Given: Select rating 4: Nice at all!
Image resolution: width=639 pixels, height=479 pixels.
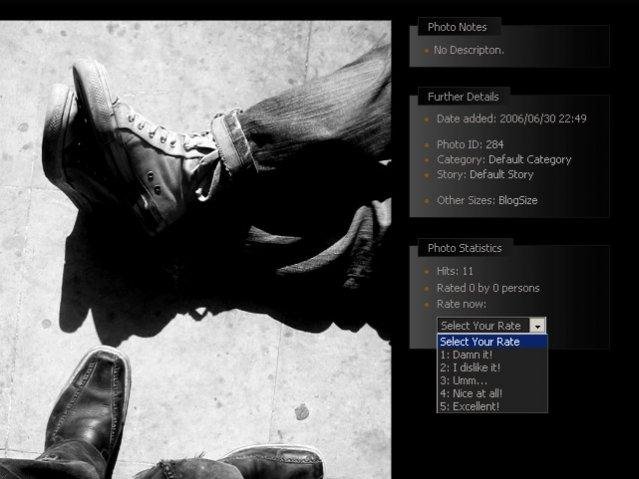Looking at the screenshot, I should [x=492, y=394].
